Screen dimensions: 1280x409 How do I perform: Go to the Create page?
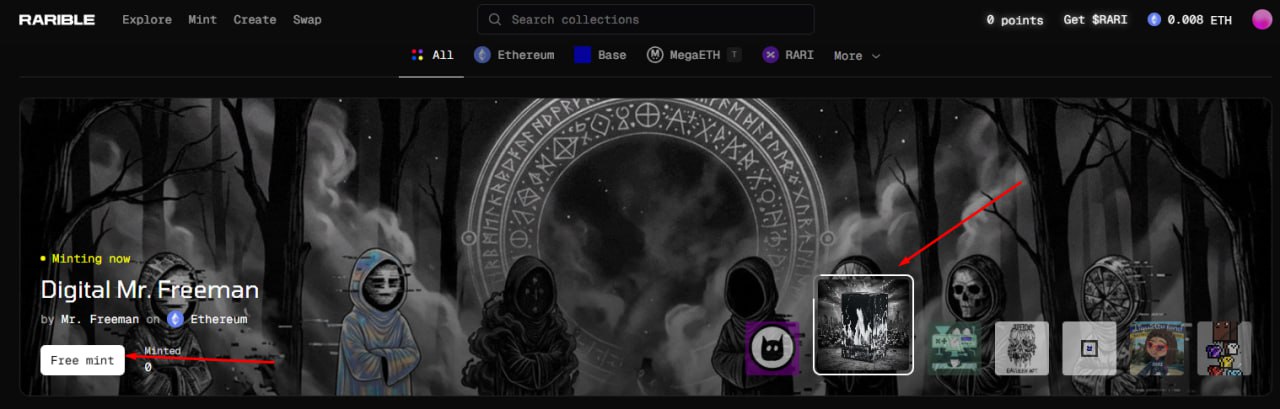point(255,20)
